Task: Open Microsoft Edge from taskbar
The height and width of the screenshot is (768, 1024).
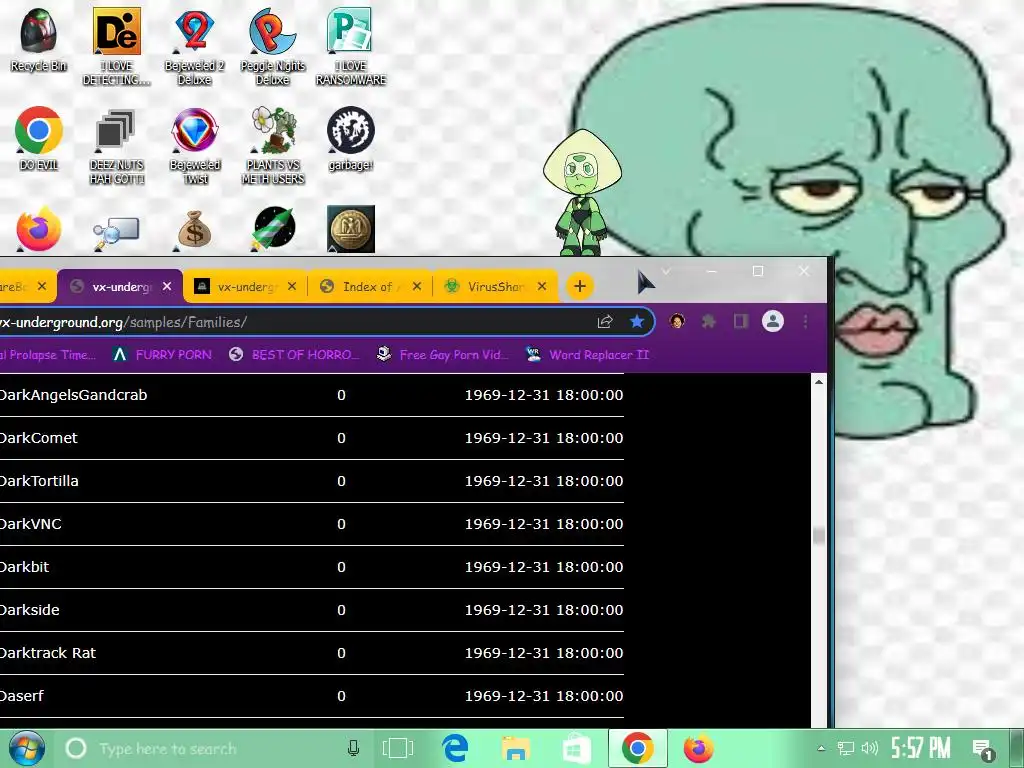Action: click(455, 748)
